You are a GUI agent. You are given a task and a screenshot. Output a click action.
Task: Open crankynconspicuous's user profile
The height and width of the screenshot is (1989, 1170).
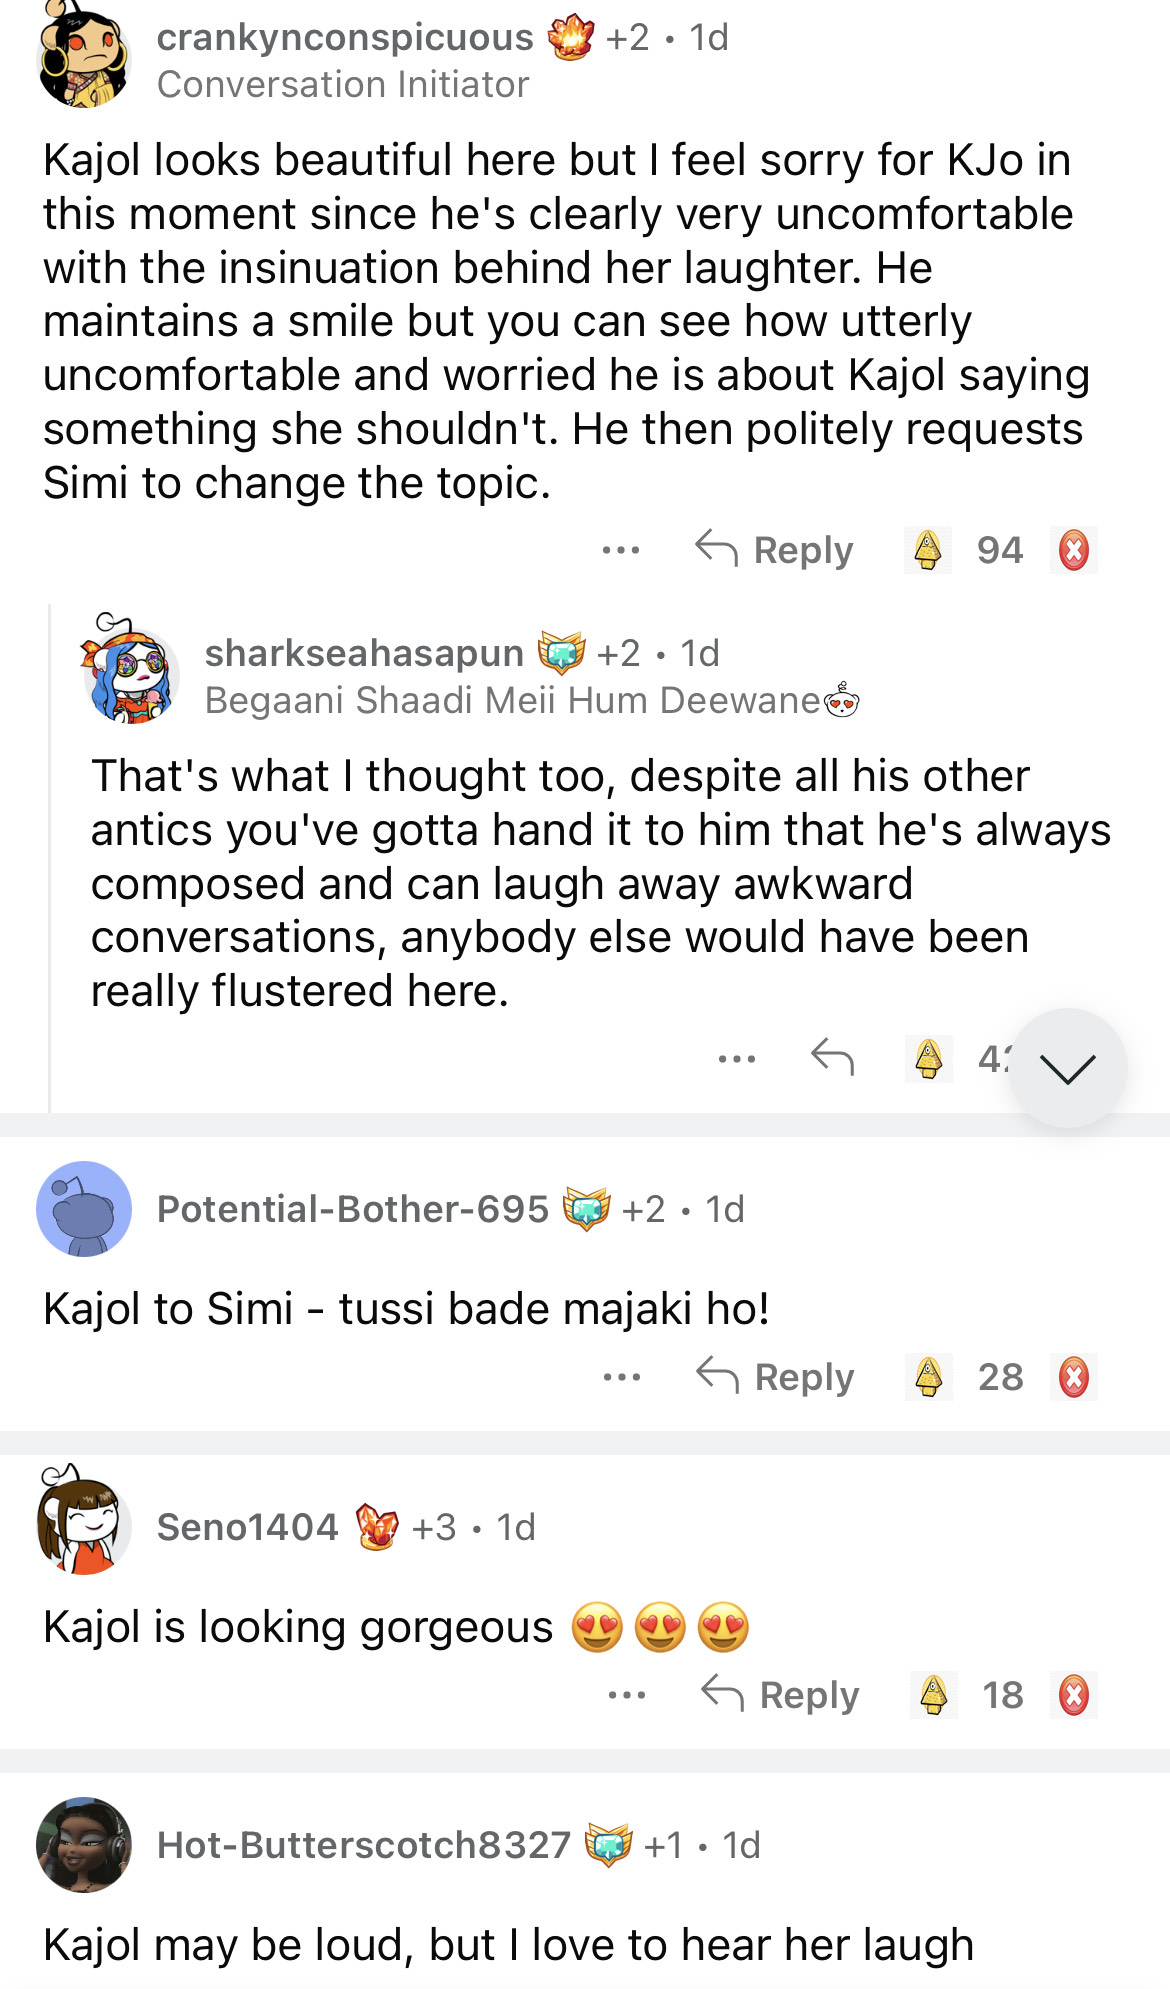pos(345,38)
